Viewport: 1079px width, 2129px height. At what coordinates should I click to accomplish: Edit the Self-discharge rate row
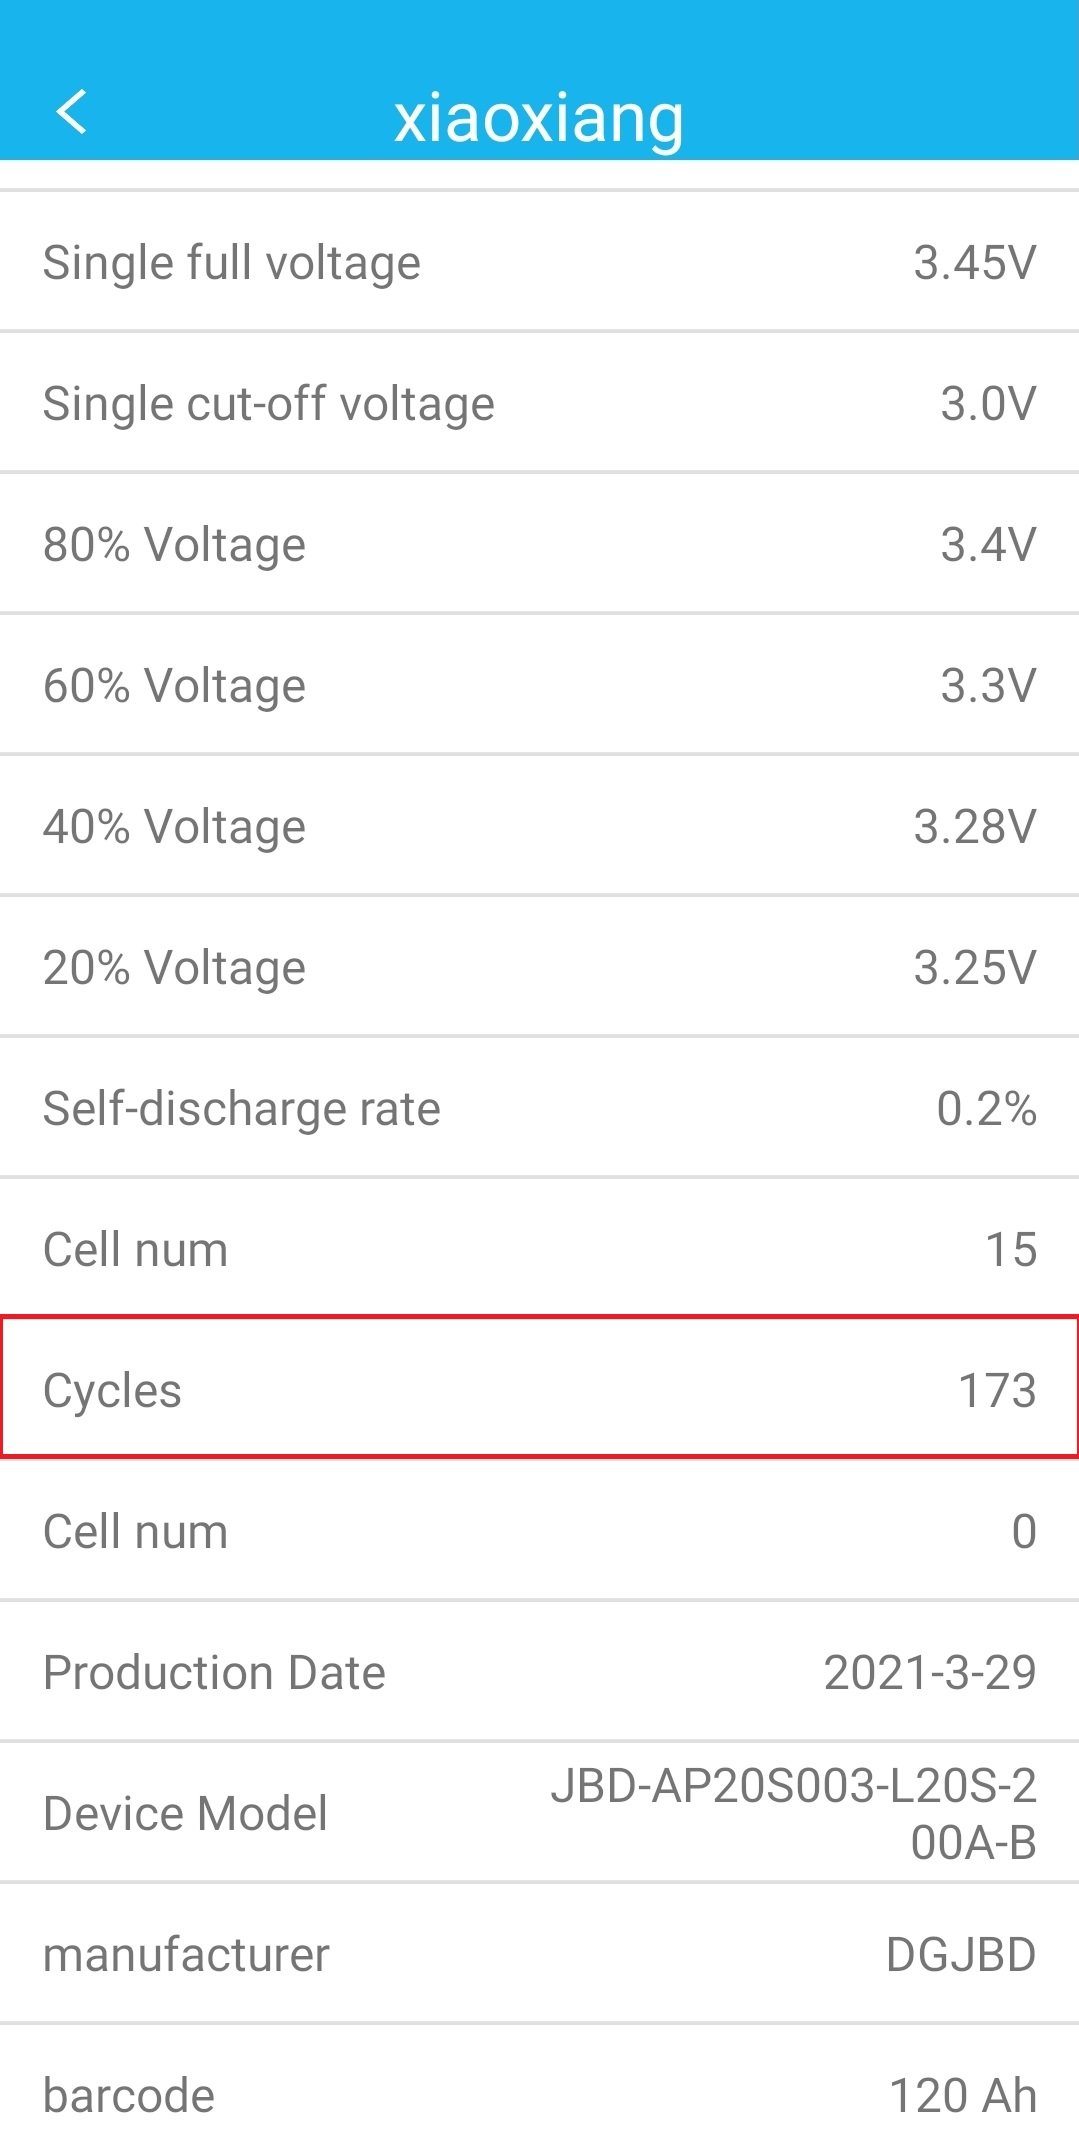coord(539,1109)
